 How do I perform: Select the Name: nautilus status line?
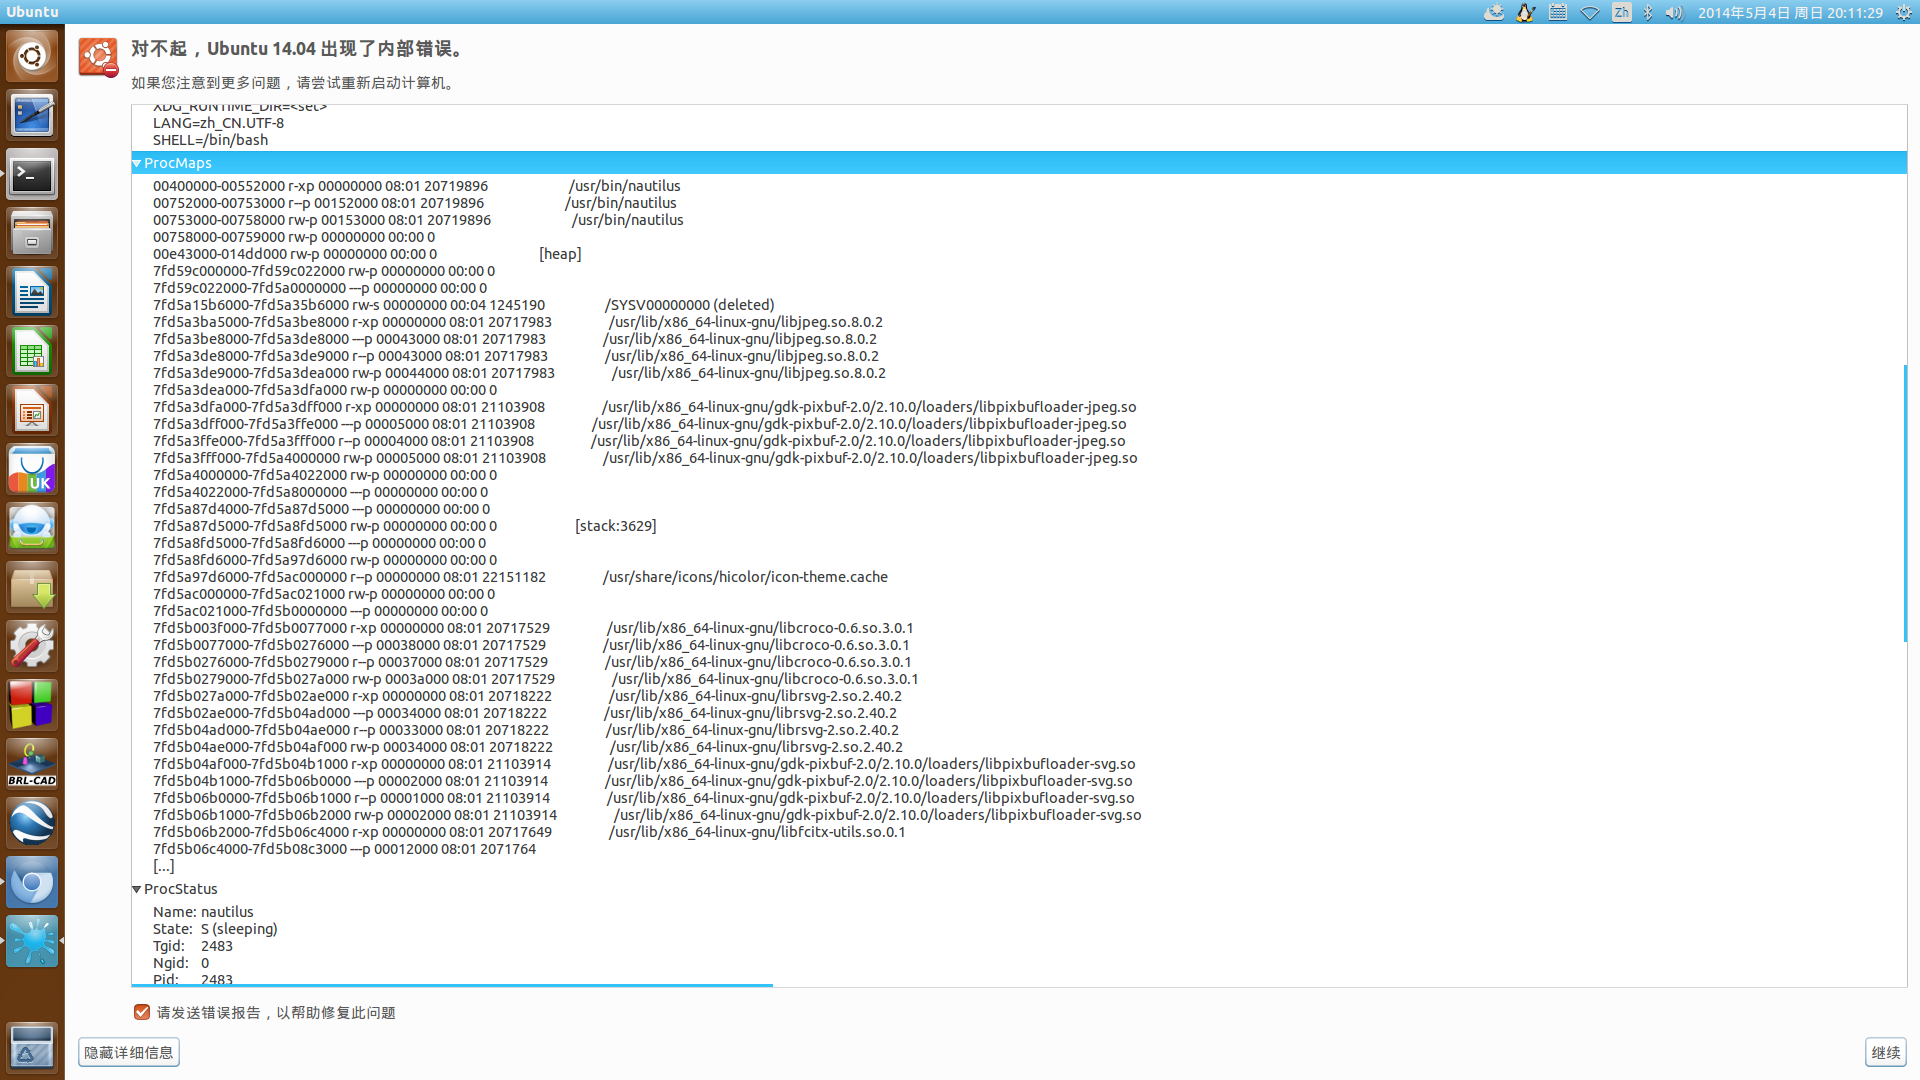[204, 912]
